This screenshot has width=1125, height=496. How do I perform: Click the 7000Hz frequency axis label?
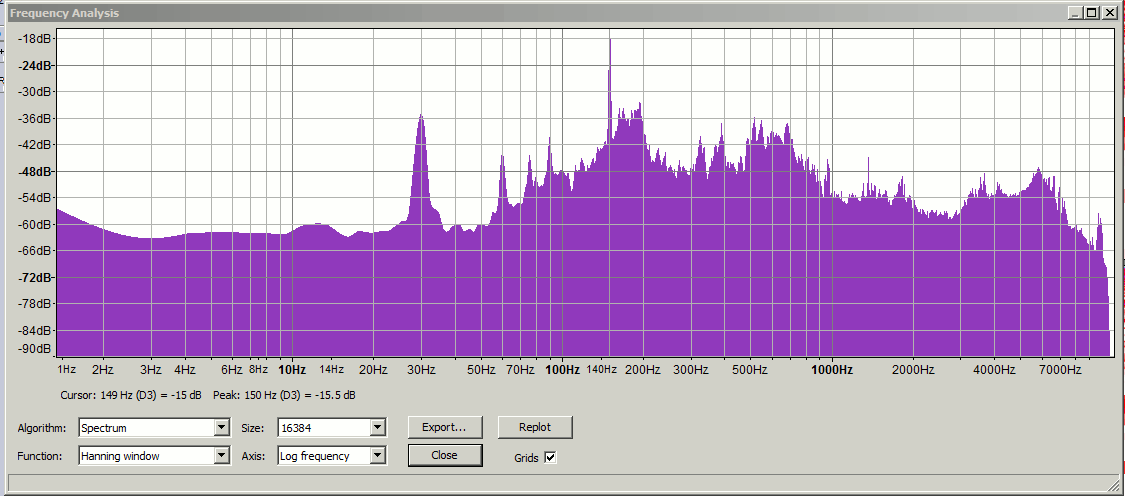coord(1060,370)
